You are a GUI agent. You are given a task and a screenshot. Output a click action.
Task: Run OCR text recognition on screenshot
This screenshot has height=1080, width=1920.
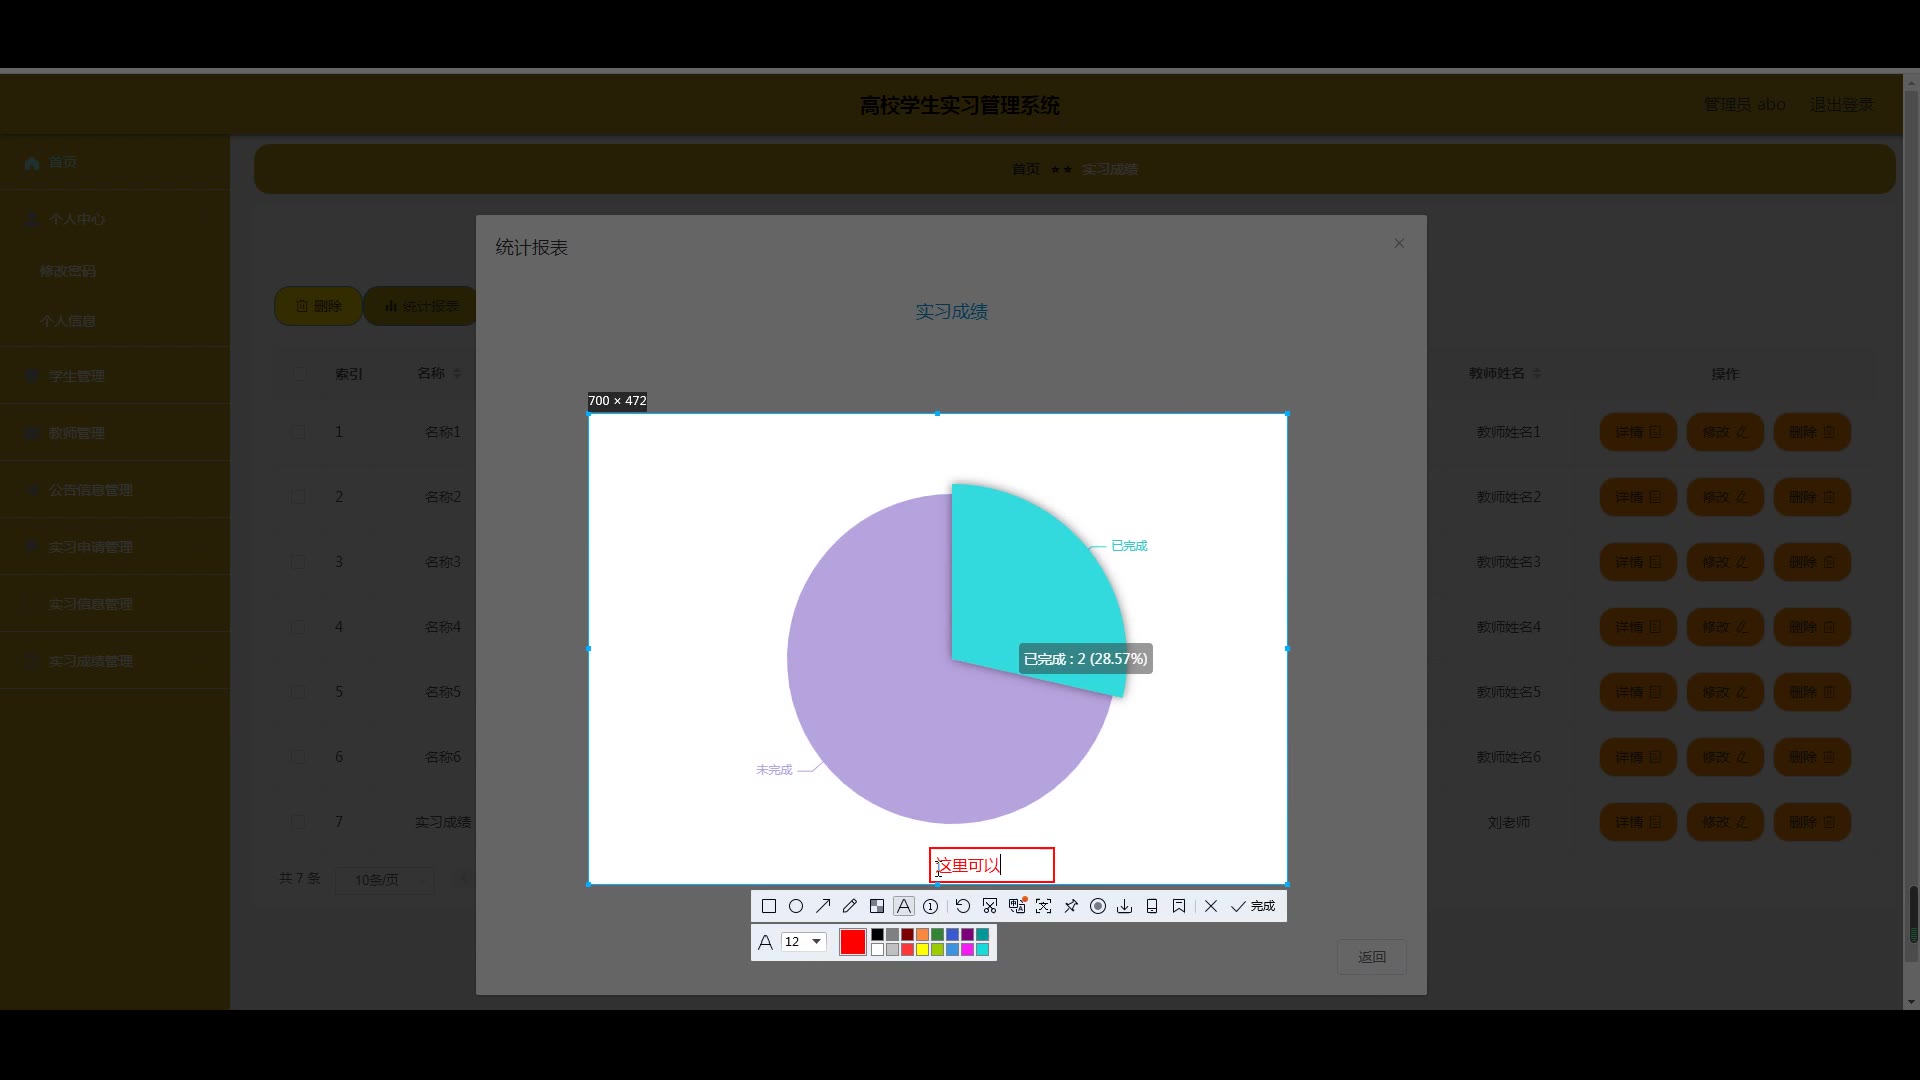tap(1044, 906)
